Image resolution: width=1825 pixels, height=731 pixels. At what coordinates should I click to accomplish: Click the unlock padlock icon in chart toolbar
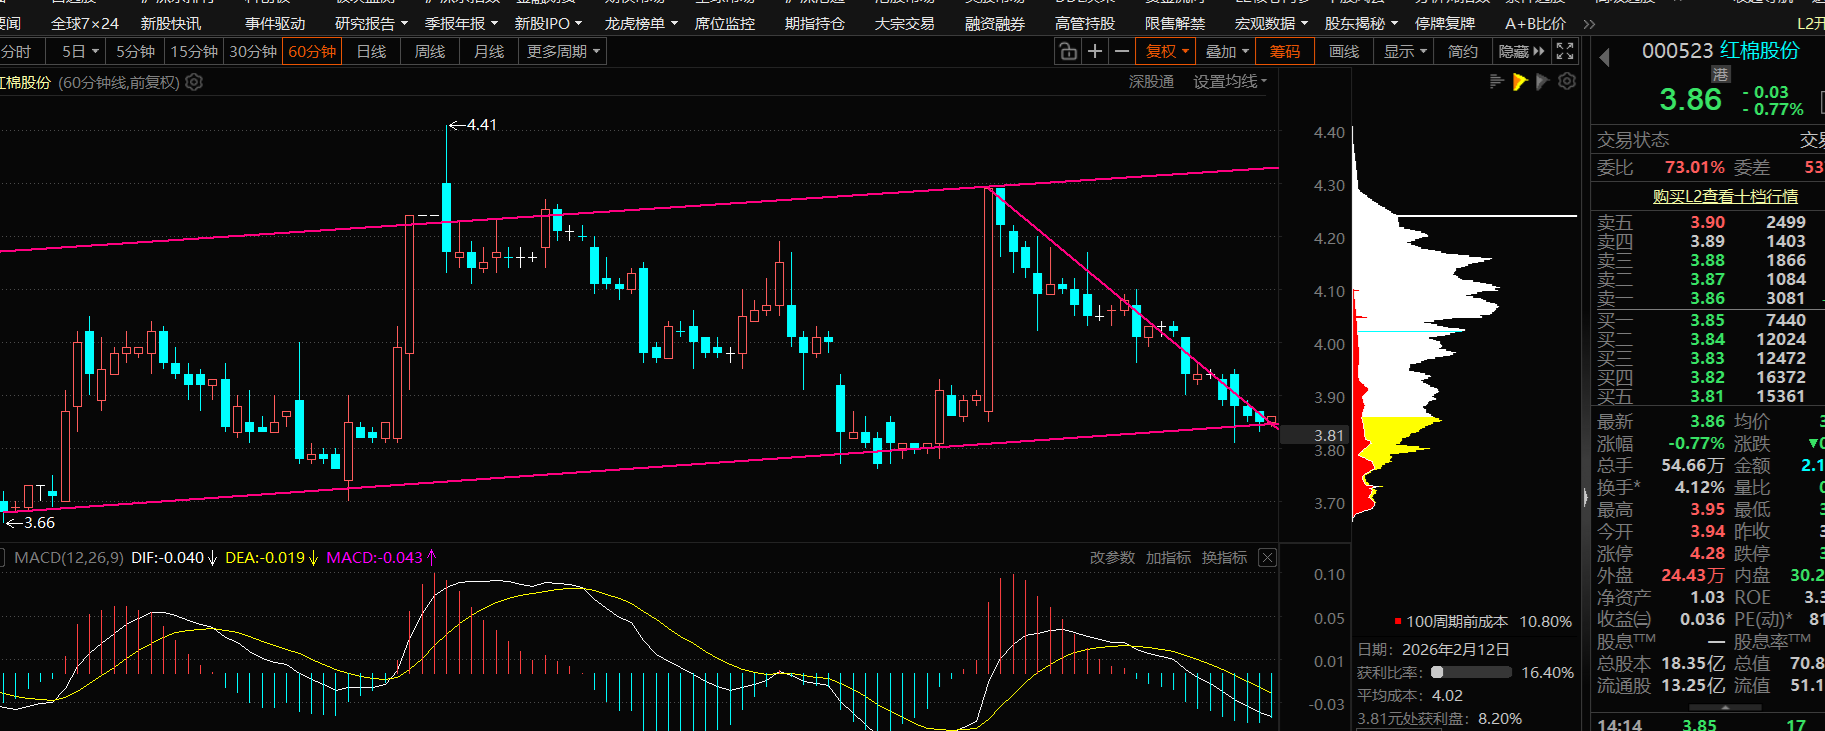(x=1068, y=51)
